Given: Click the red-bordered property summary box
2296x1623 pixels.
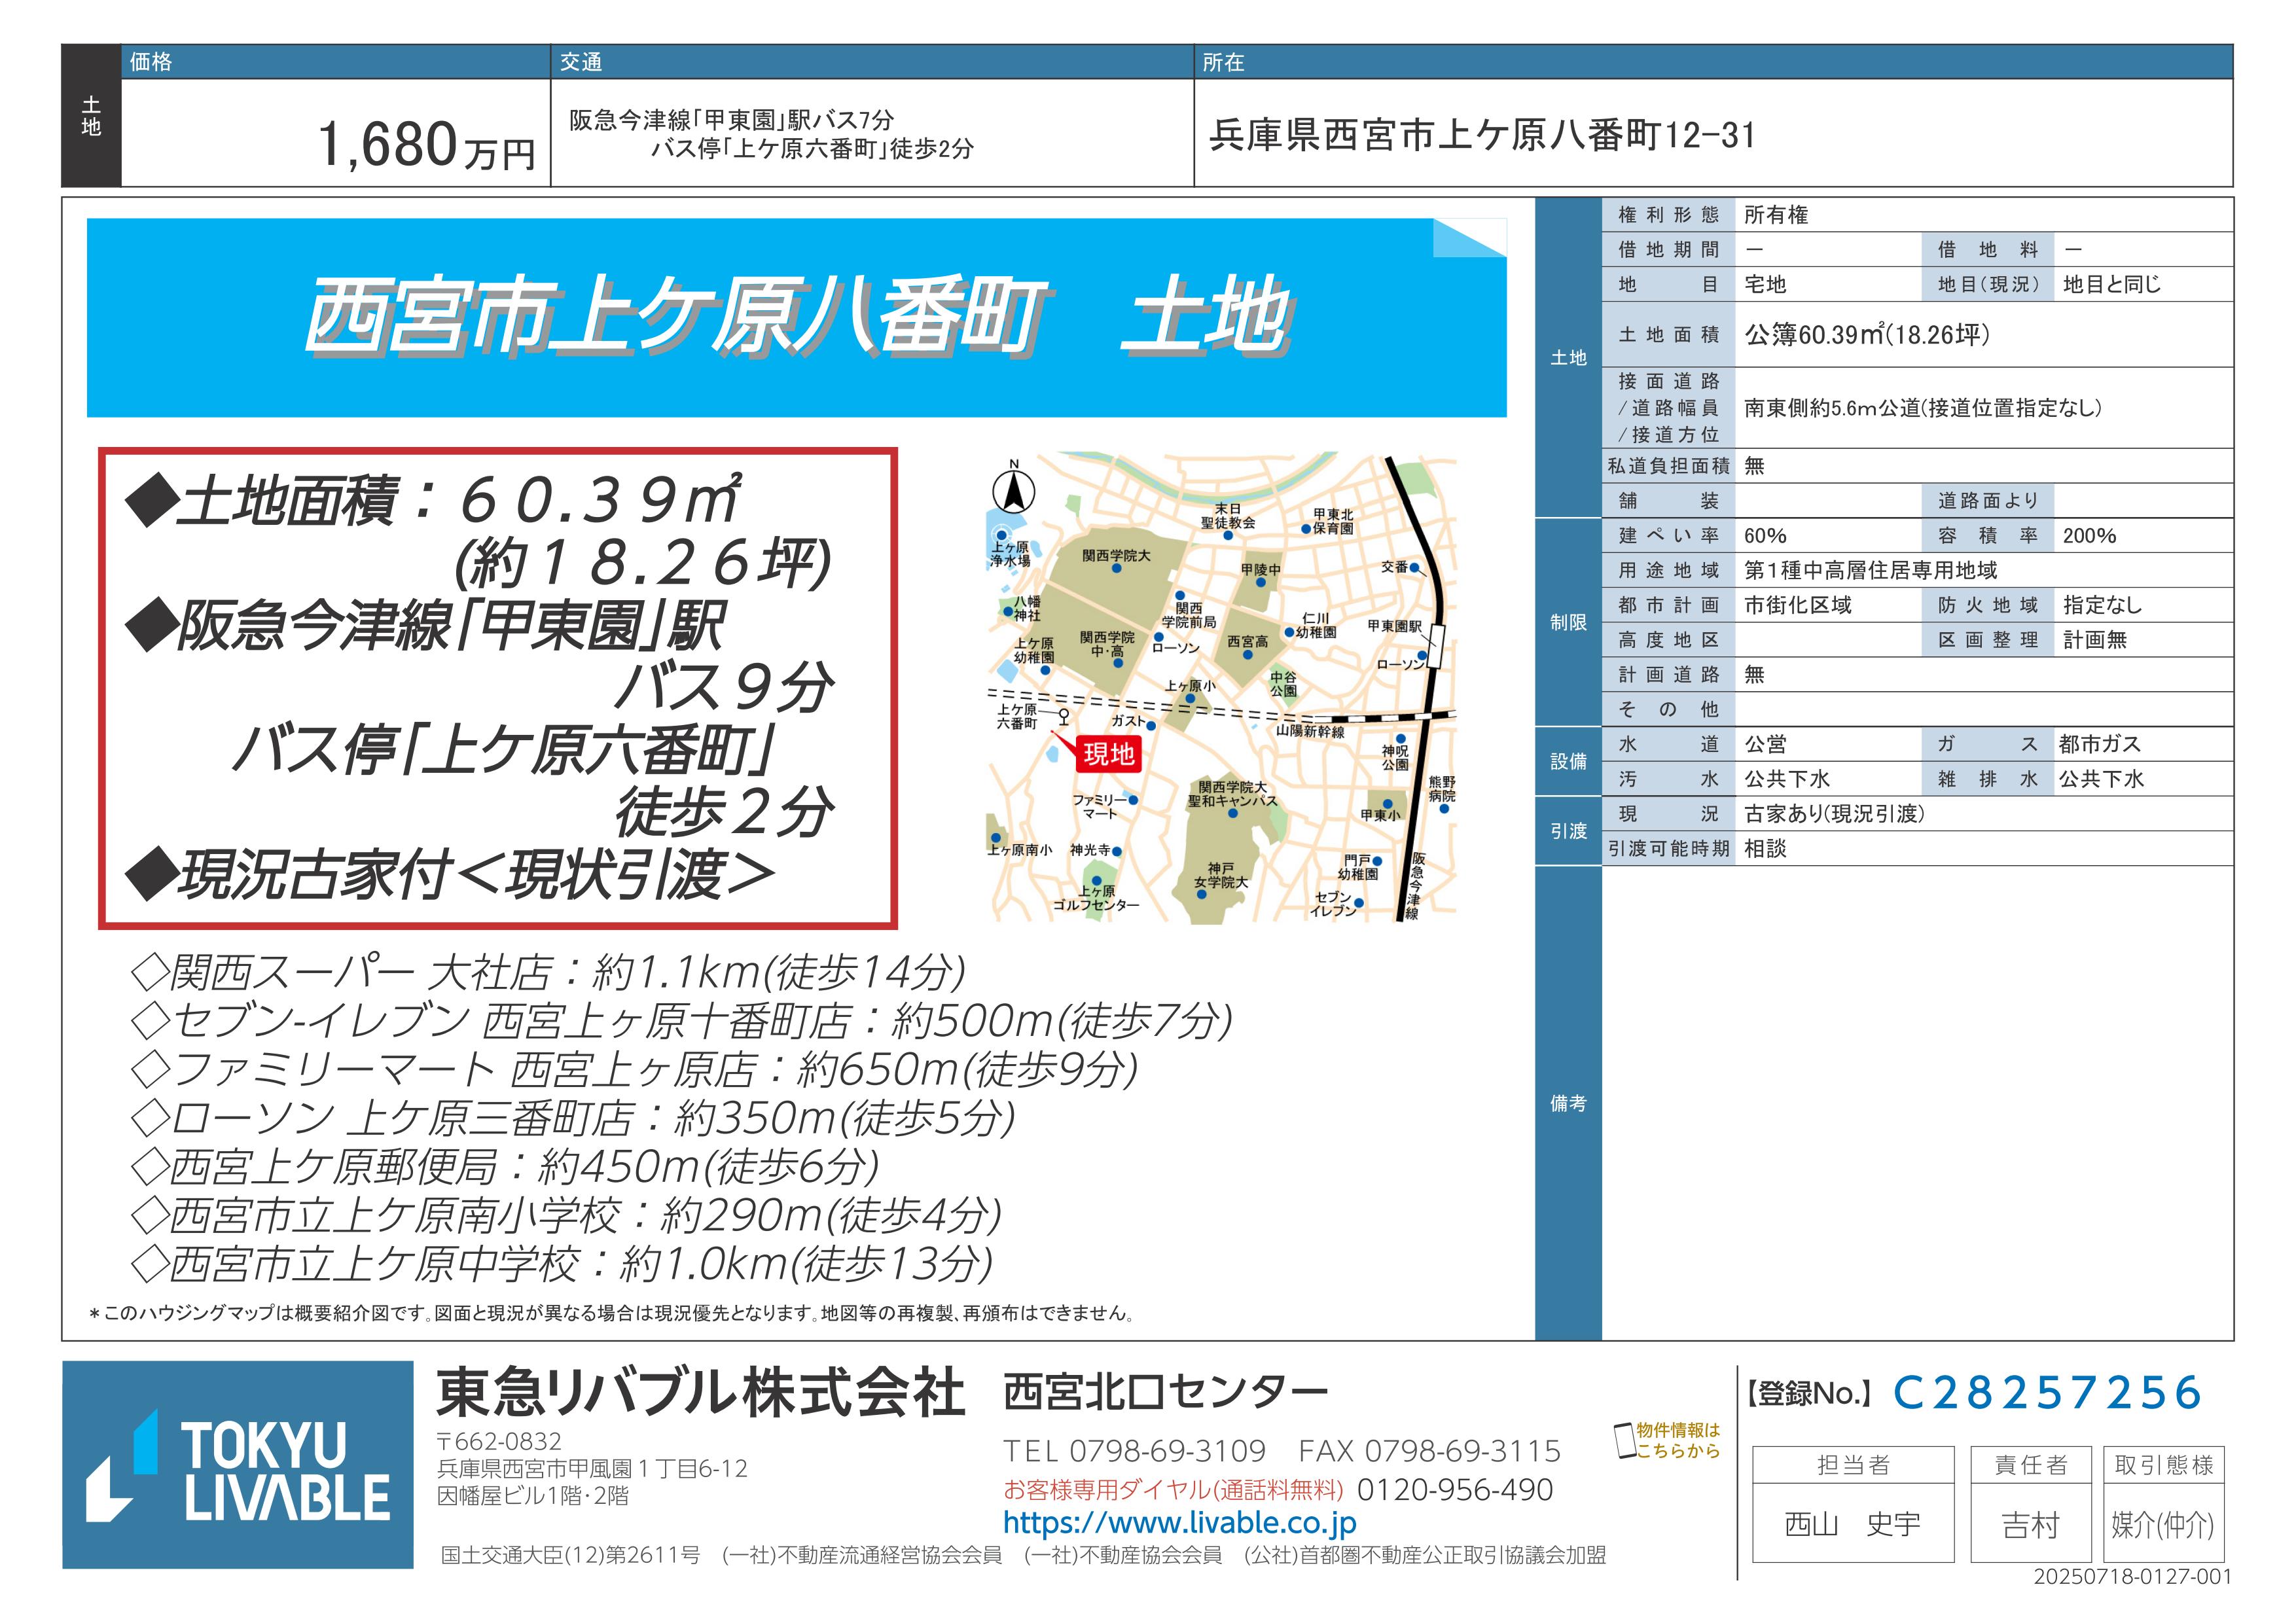Looking at the screenshot, I should pos(497,687).
